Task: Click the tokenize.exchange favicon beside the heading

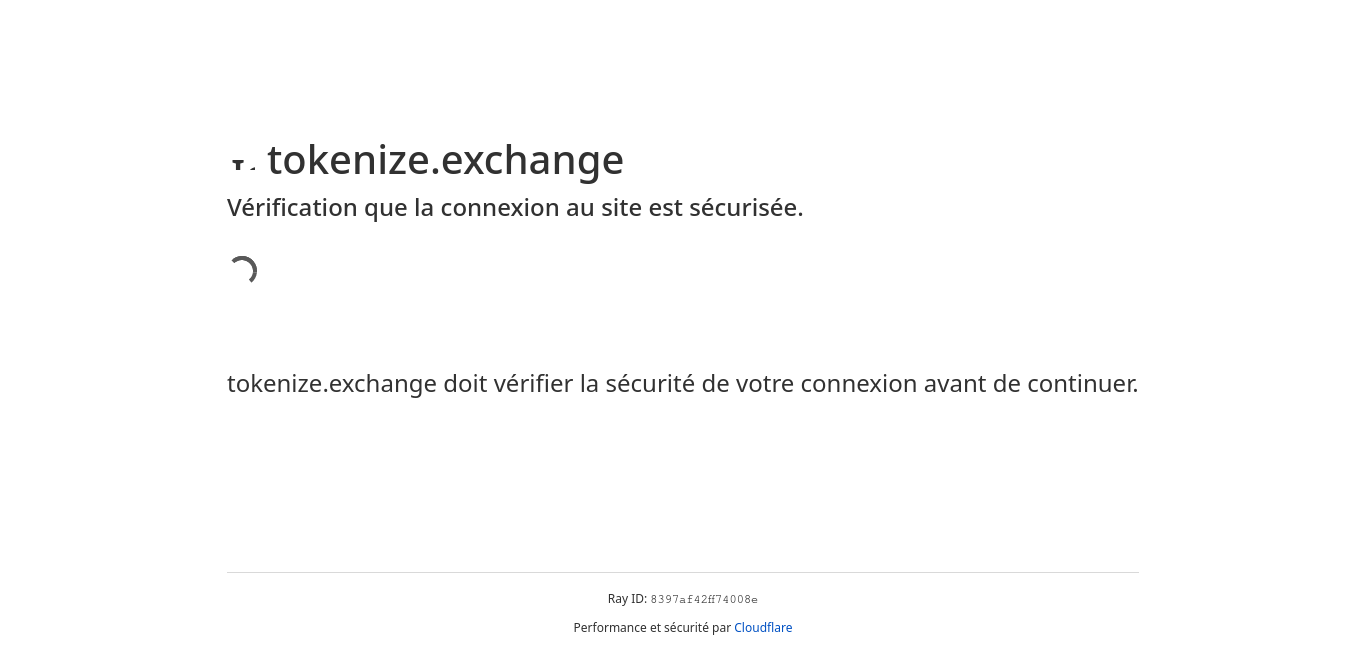Action: pos(243,163)
